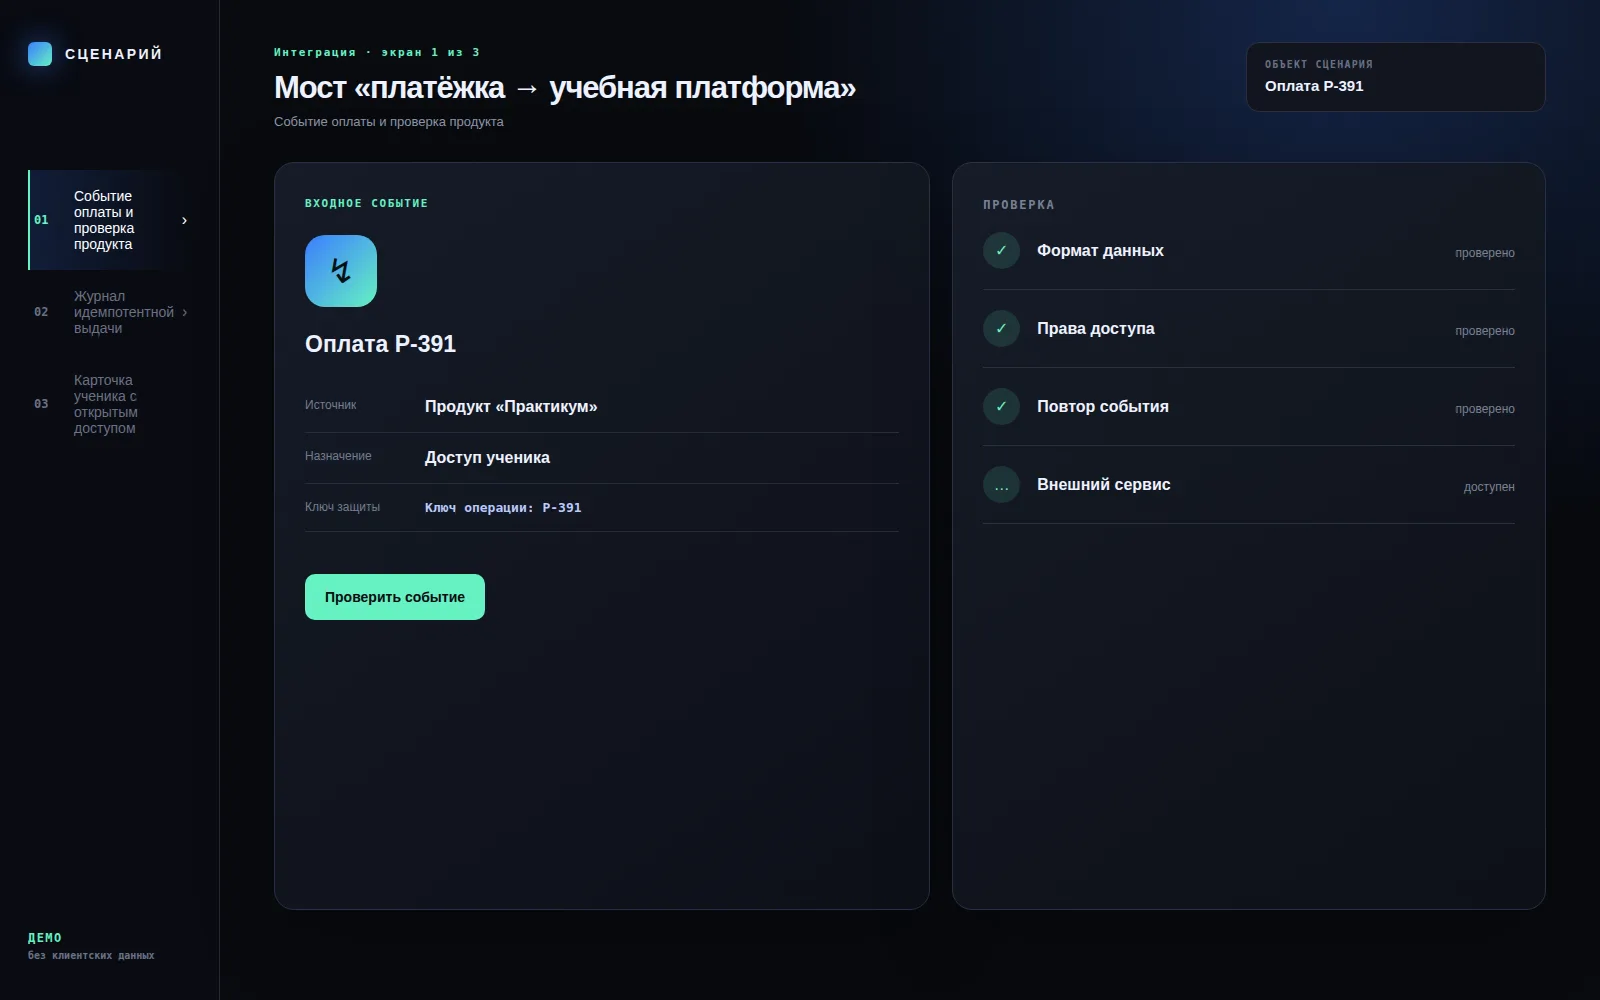The height and width of the screenshot is (1000, 1600).
Task: Click the Назначение field label
Action: pyautogui.click(x=338, y=456)
